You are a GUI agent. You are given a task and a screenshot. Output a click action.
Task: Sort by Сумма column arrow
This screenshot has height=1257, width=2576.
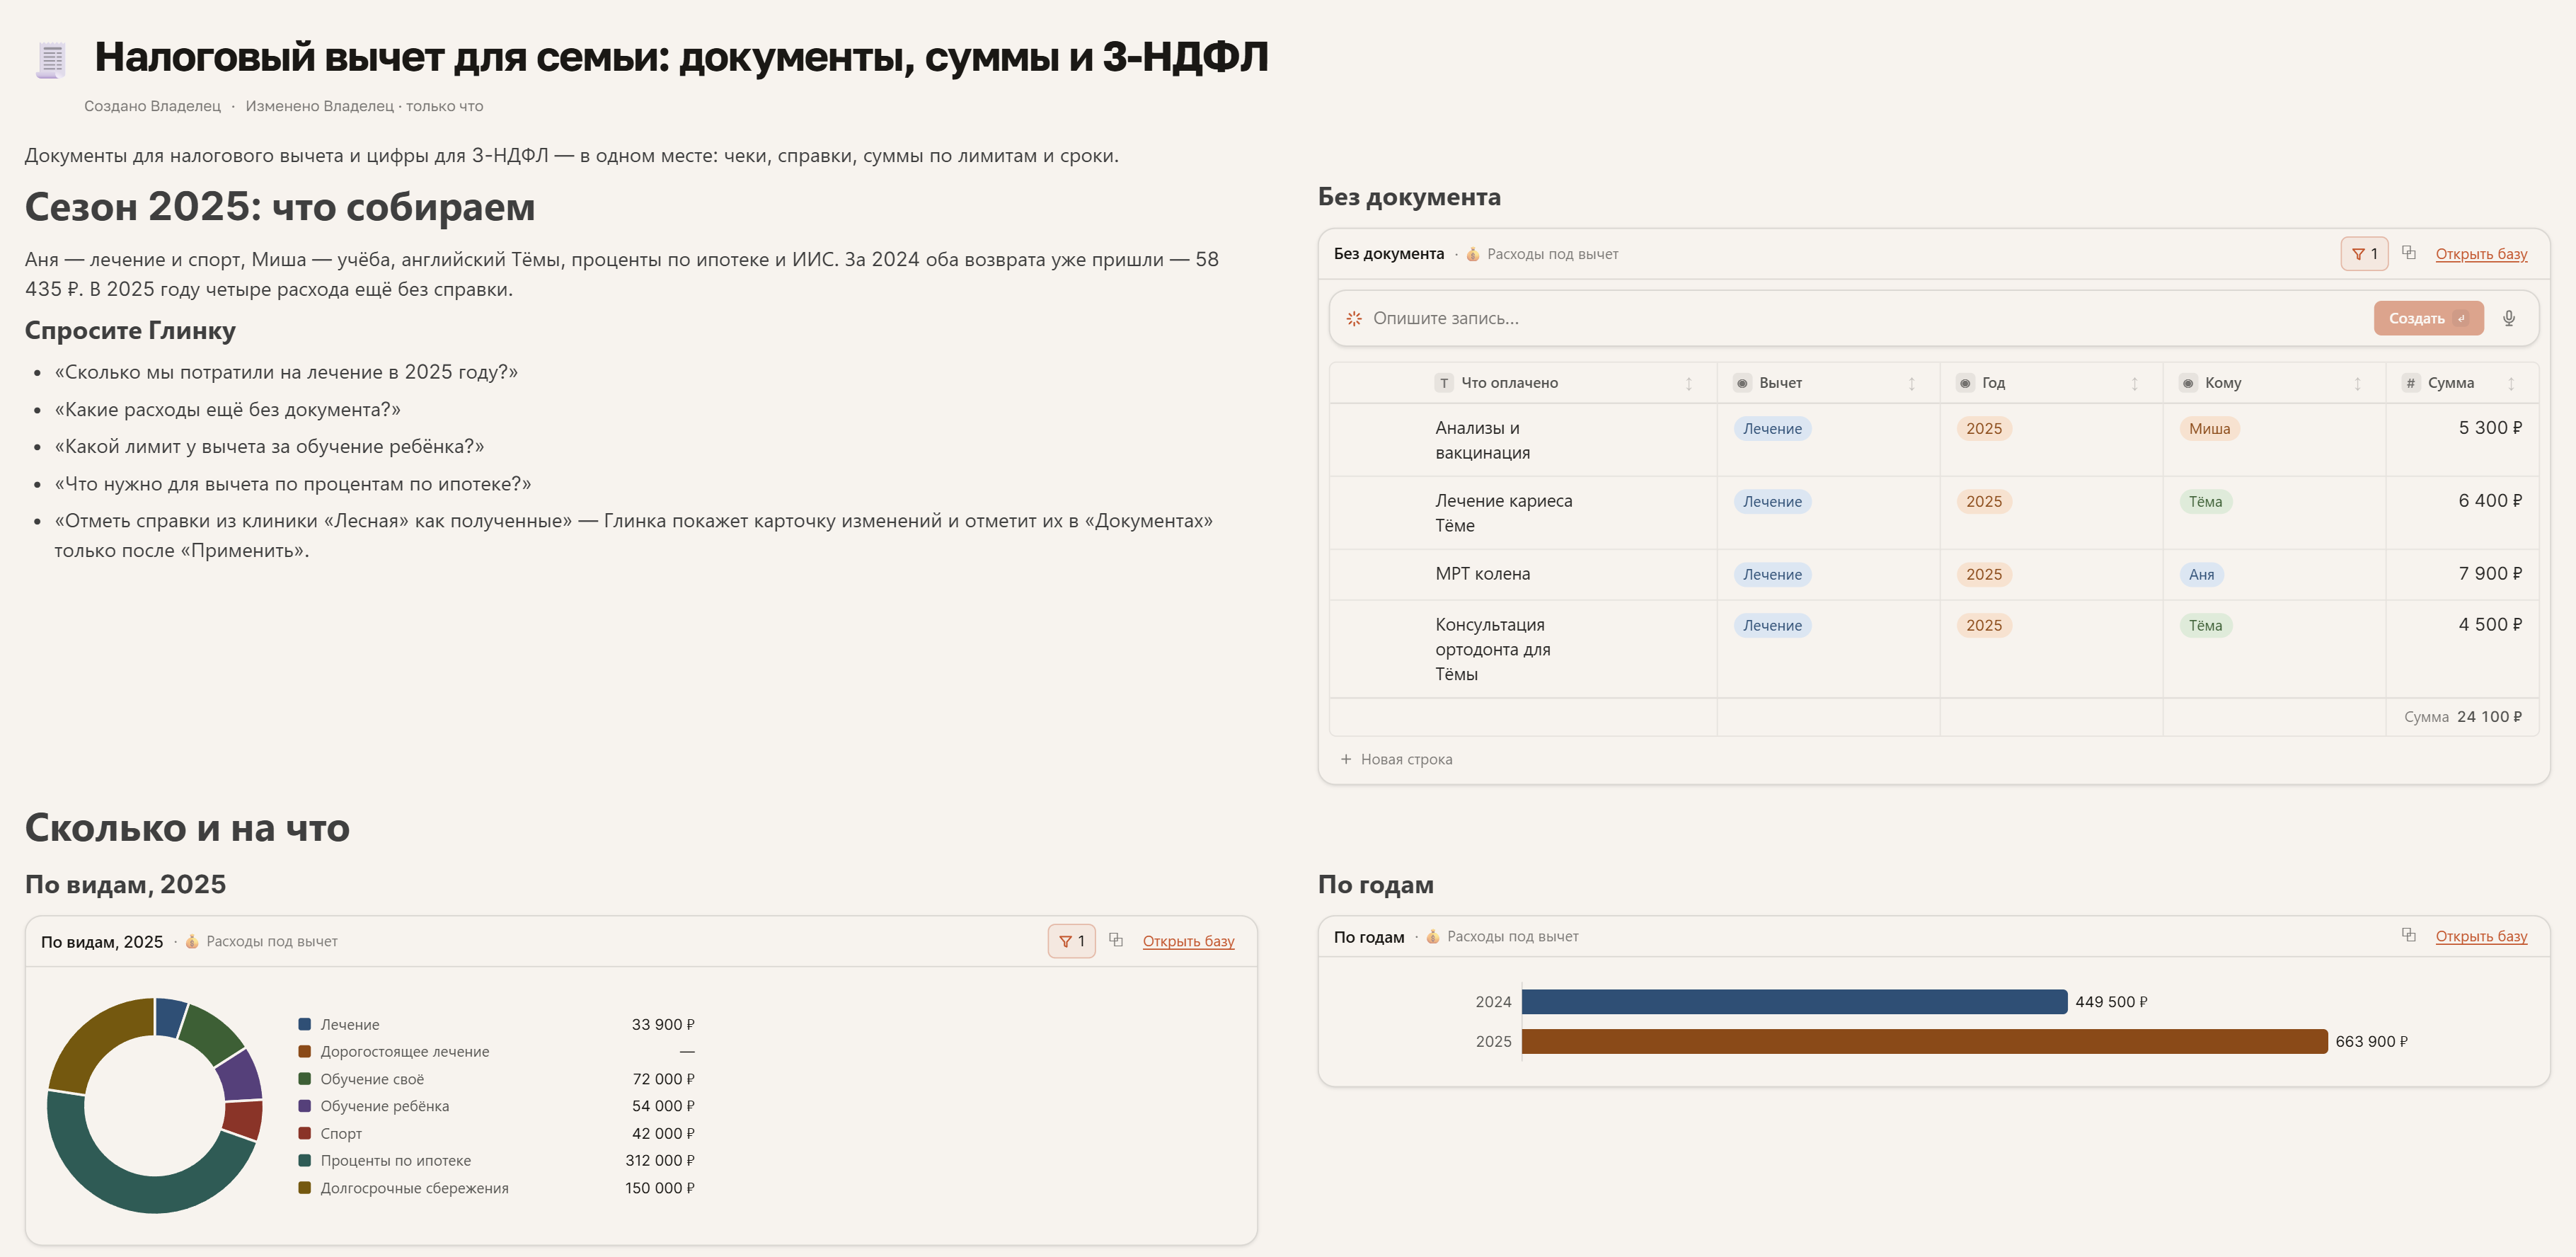[2511, 383]
